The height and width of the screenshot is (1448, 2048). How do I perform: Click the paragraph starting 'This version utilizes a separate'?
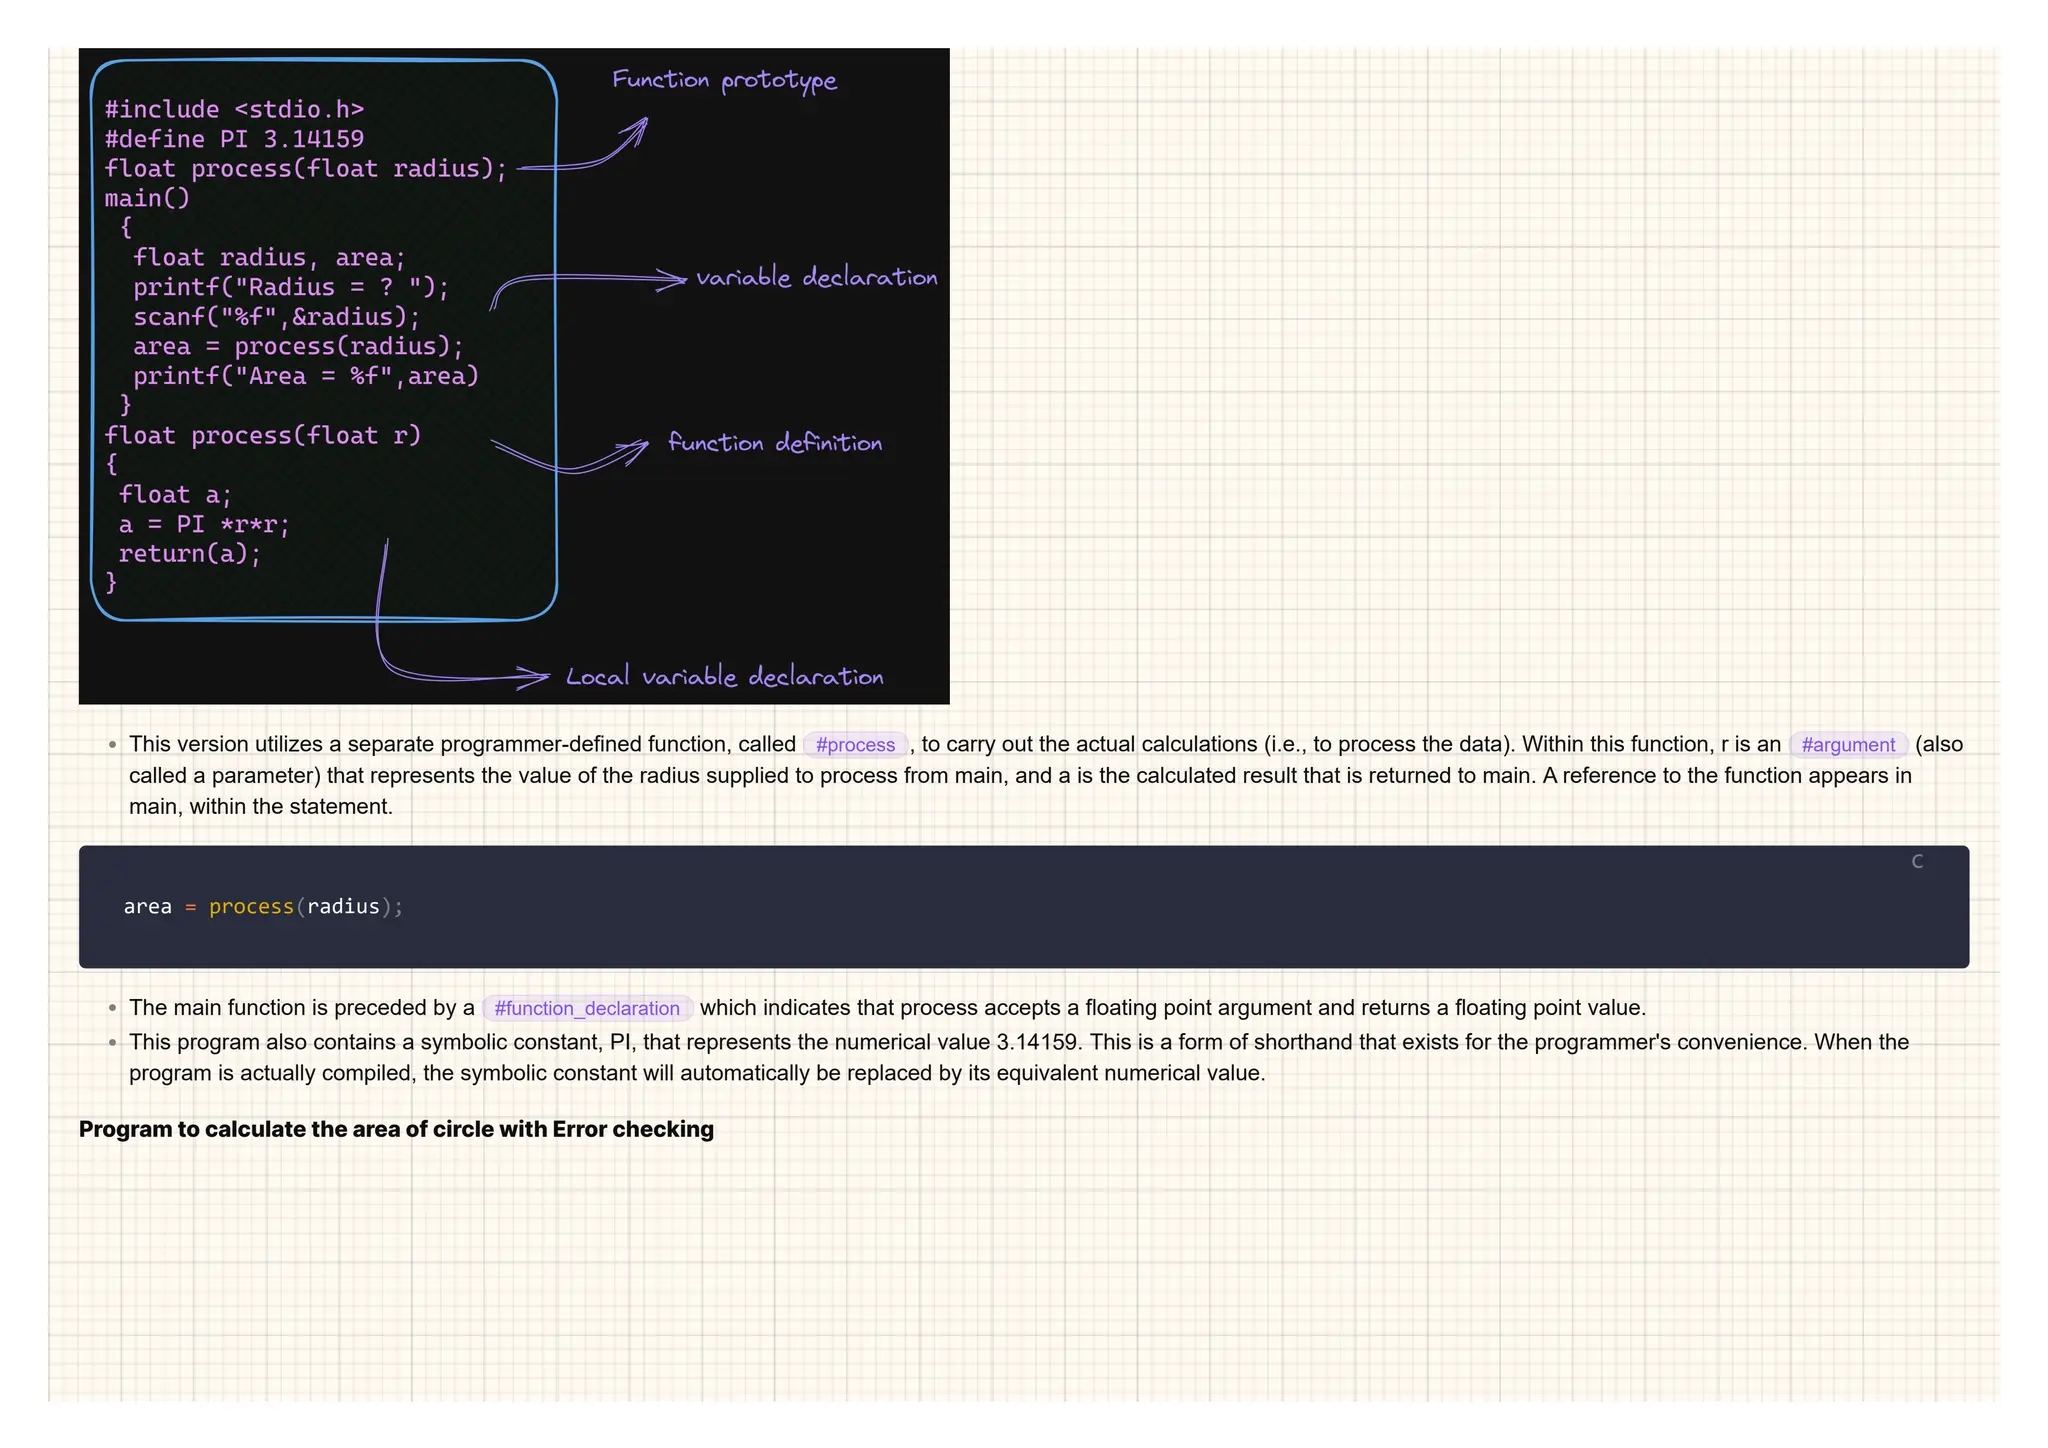[x=1046, y=775]
